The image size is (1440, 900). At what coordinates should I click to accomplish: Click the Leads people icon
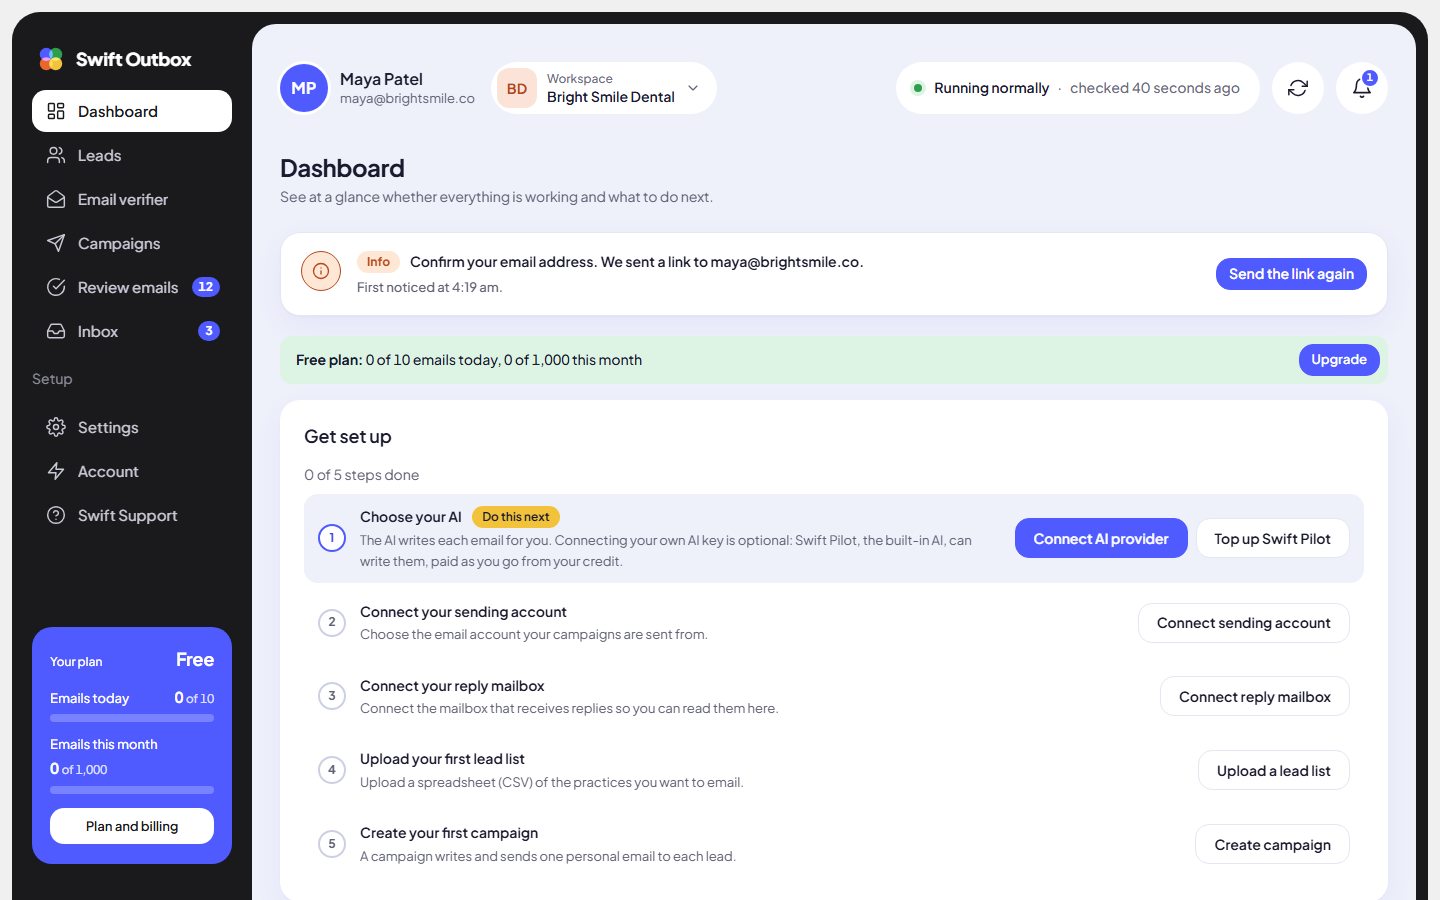56,155
